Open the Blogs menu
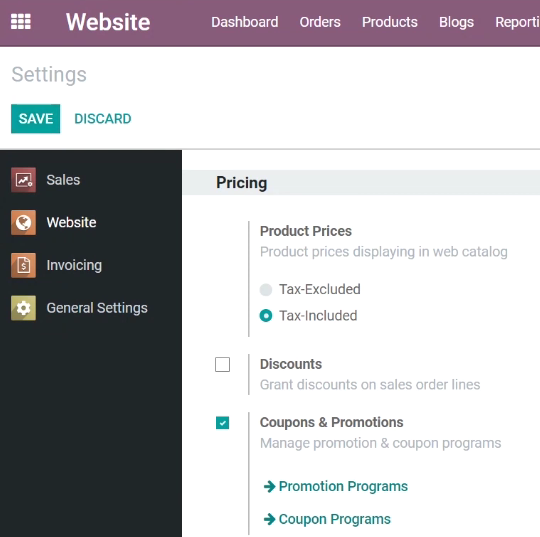The width and height of the screenshot is (540, 537). [456, 22]
